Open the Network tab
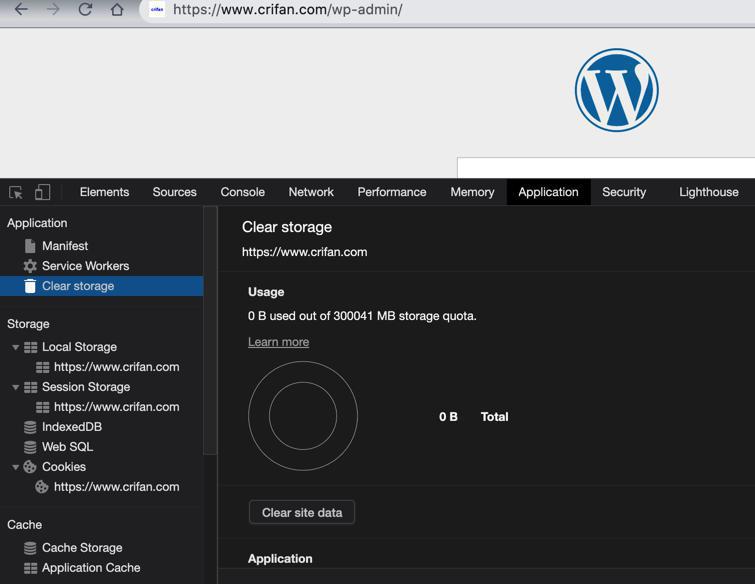The height and width of the screenshot is (584, 755). point(311,192)
